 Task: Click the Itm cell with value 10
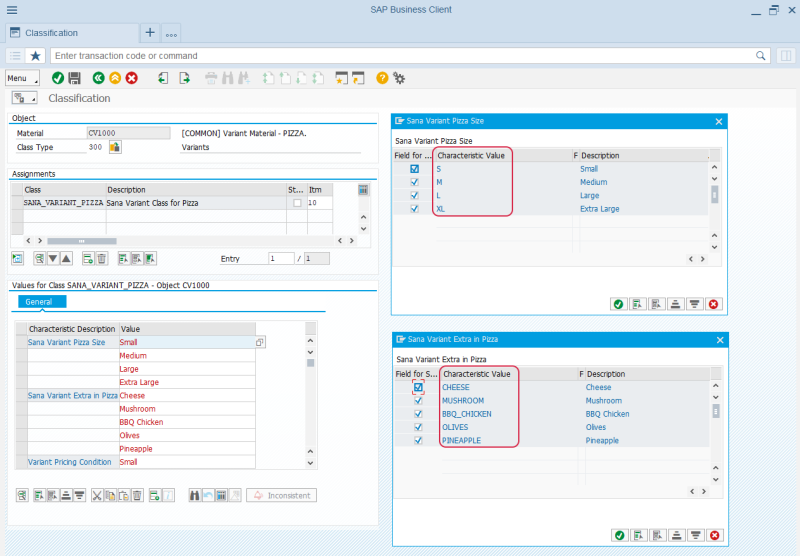tap(320, 203)
